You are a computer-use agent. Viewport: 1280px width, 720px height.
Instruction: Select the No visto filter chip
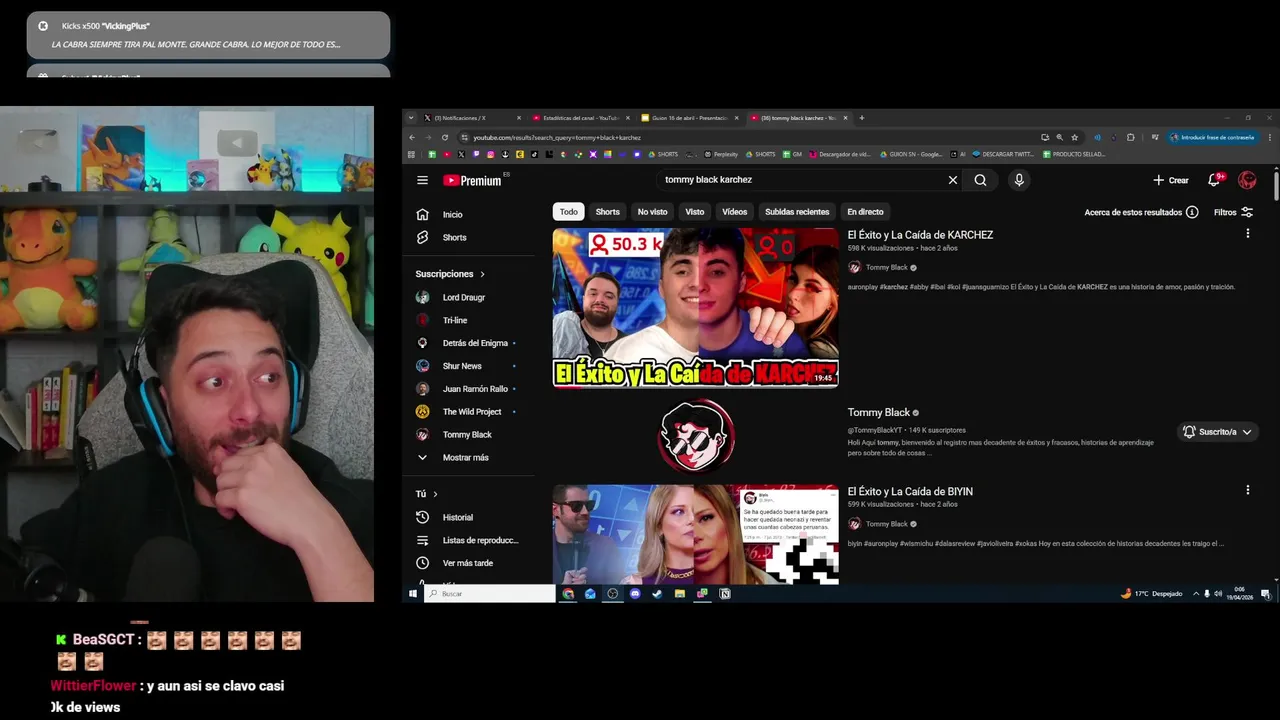pyautogui.click(x=652, y=212)
